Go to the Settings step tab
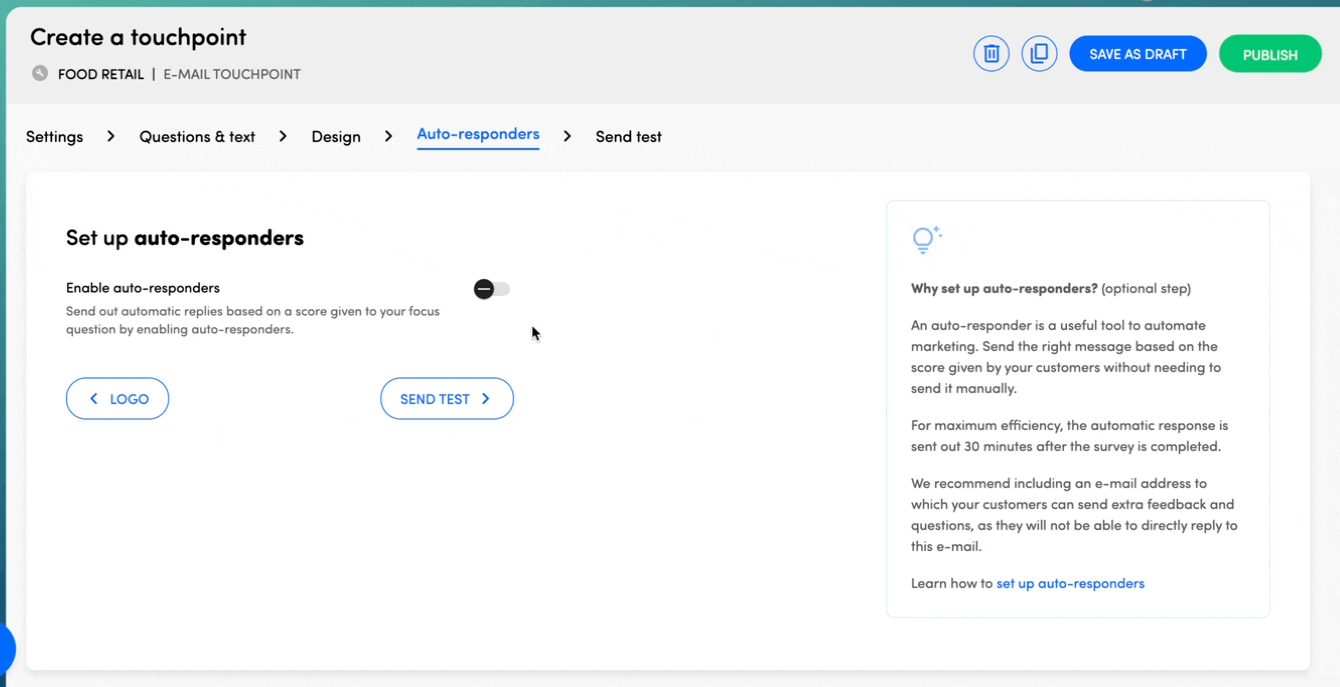The width and height of the screenshot is (1340, 687). pyautogui.click(x=54, y=136)
